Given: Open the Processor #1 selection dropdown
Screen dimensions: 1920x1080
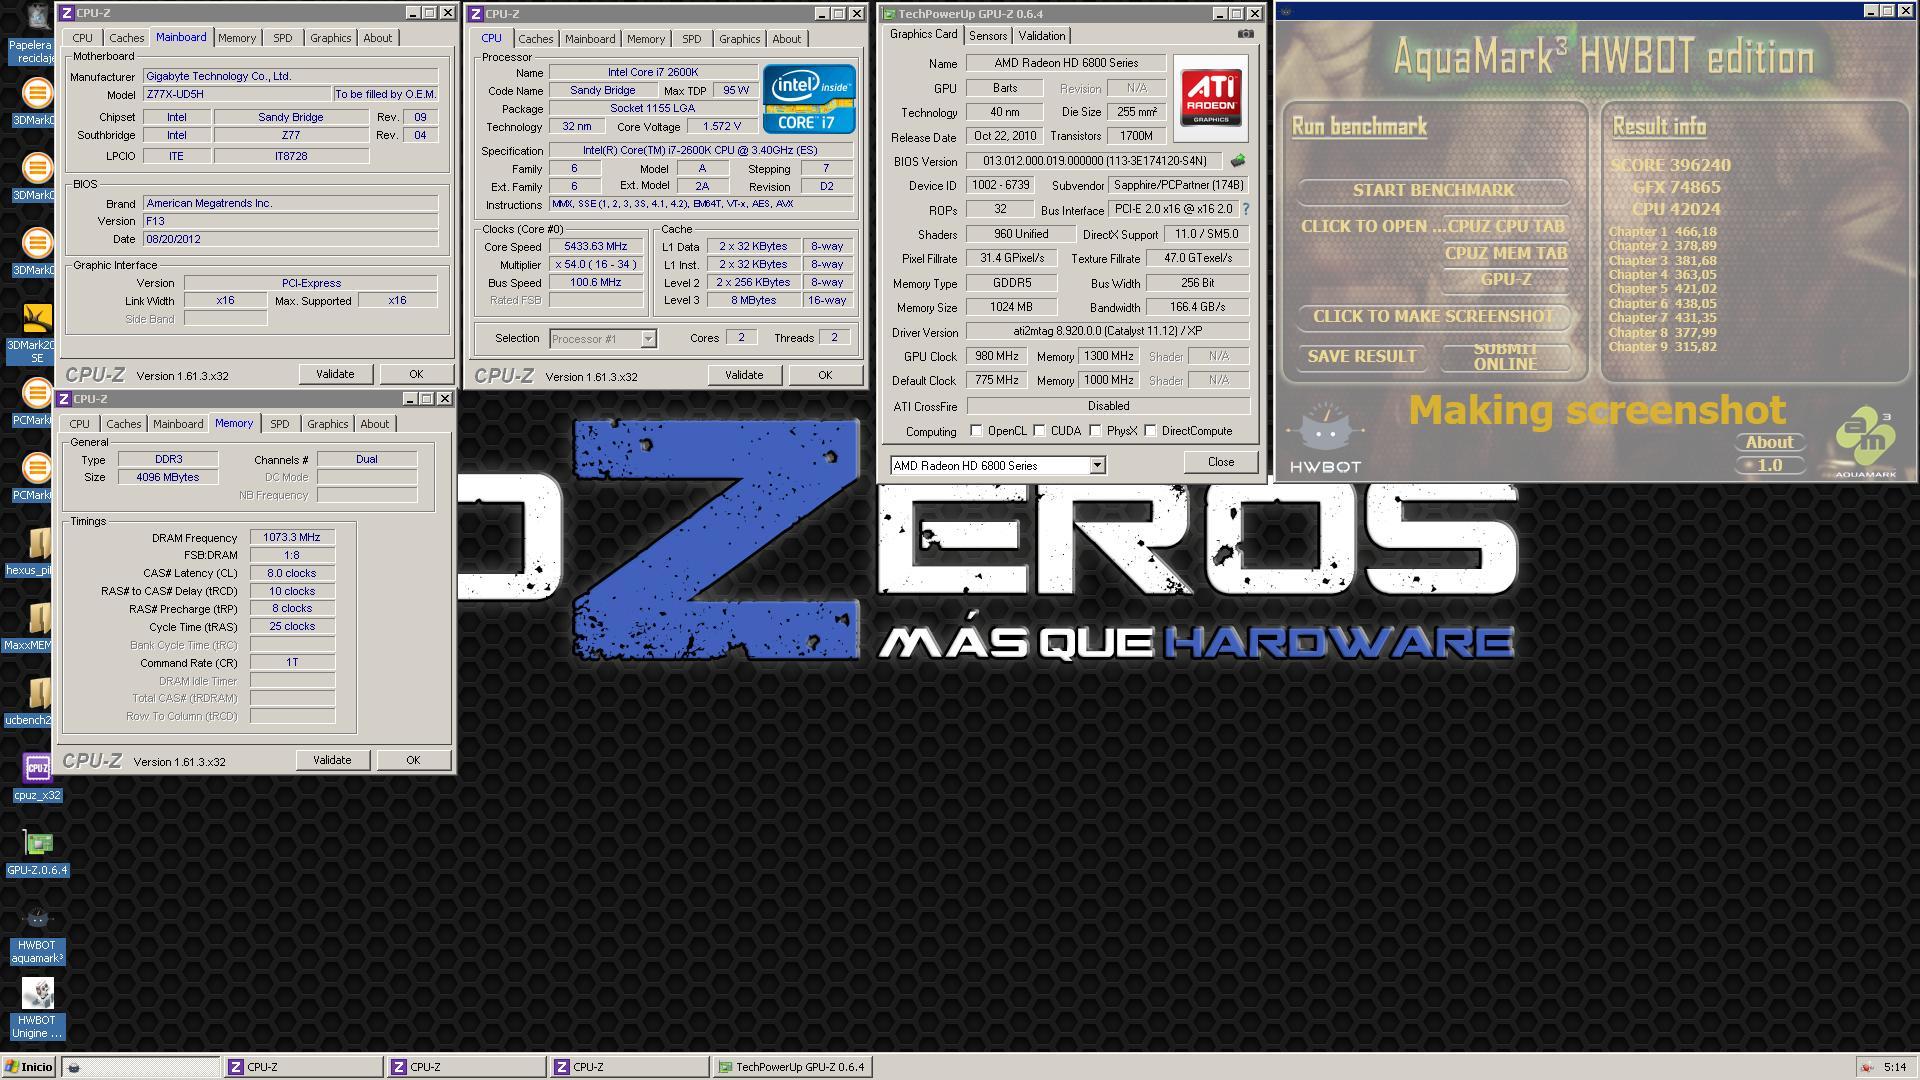Looking at the screenshot, I should click(x=648, y=339).
